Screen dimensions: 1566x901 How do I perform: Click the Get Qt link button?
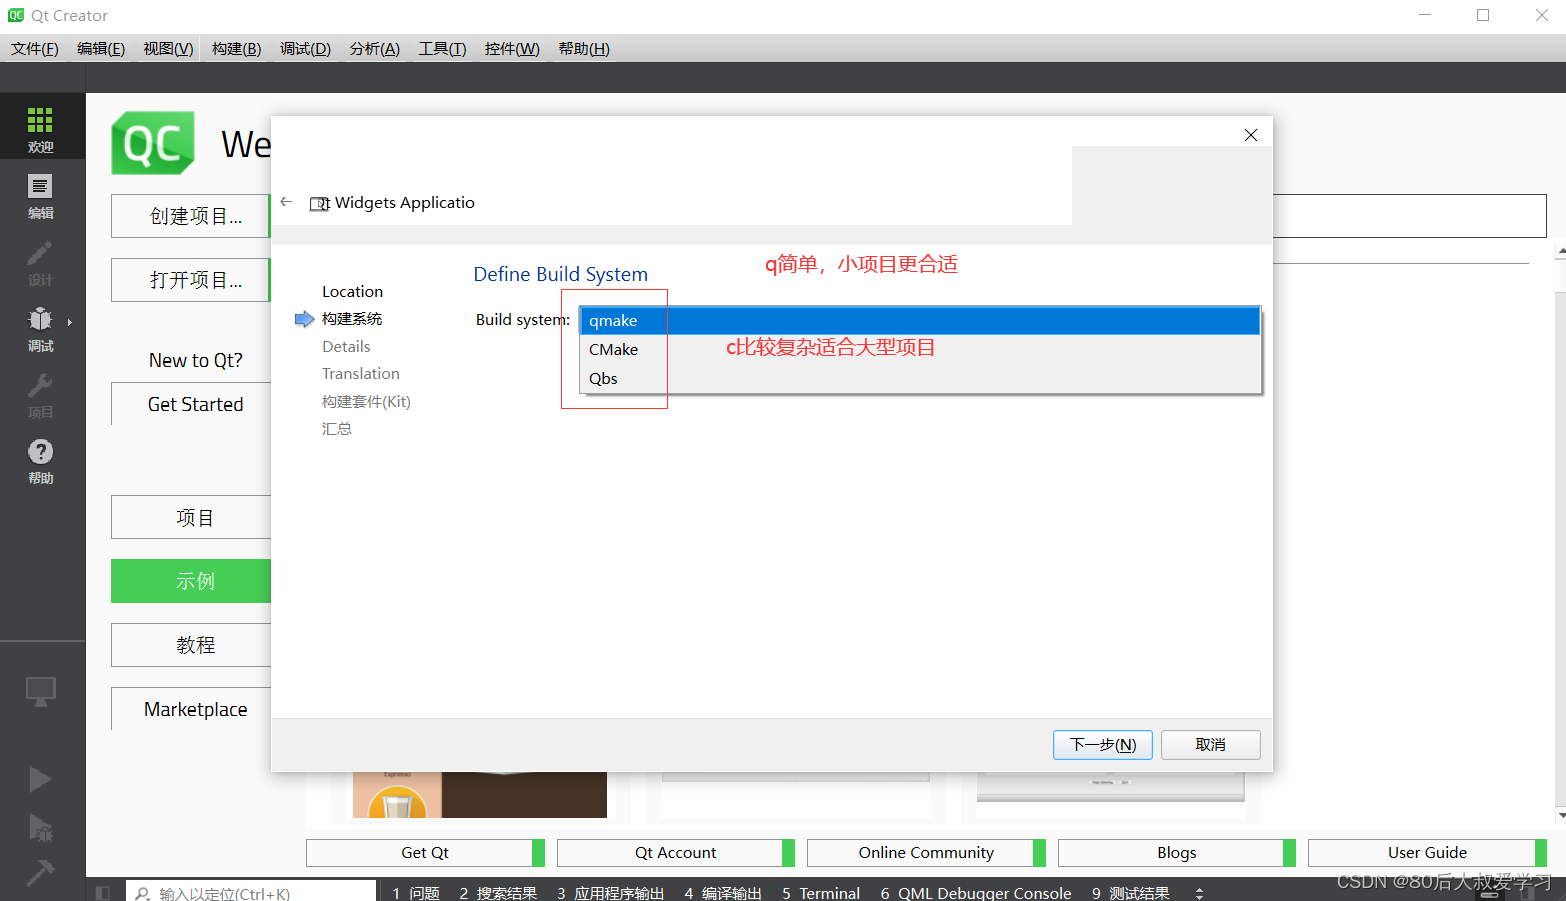pos(425,853)
